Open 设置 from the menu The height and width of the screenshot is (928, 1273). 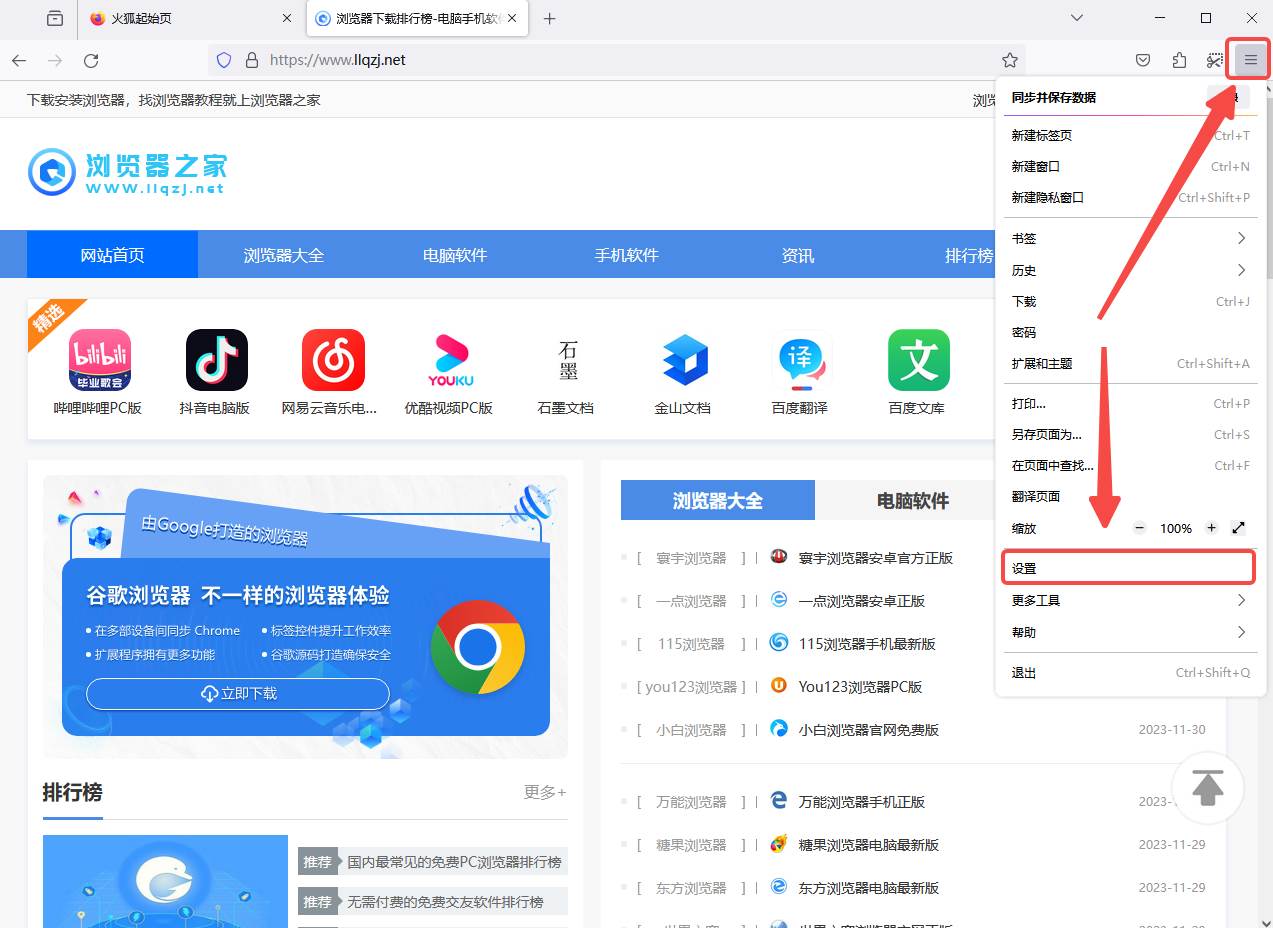point(1128,567)
